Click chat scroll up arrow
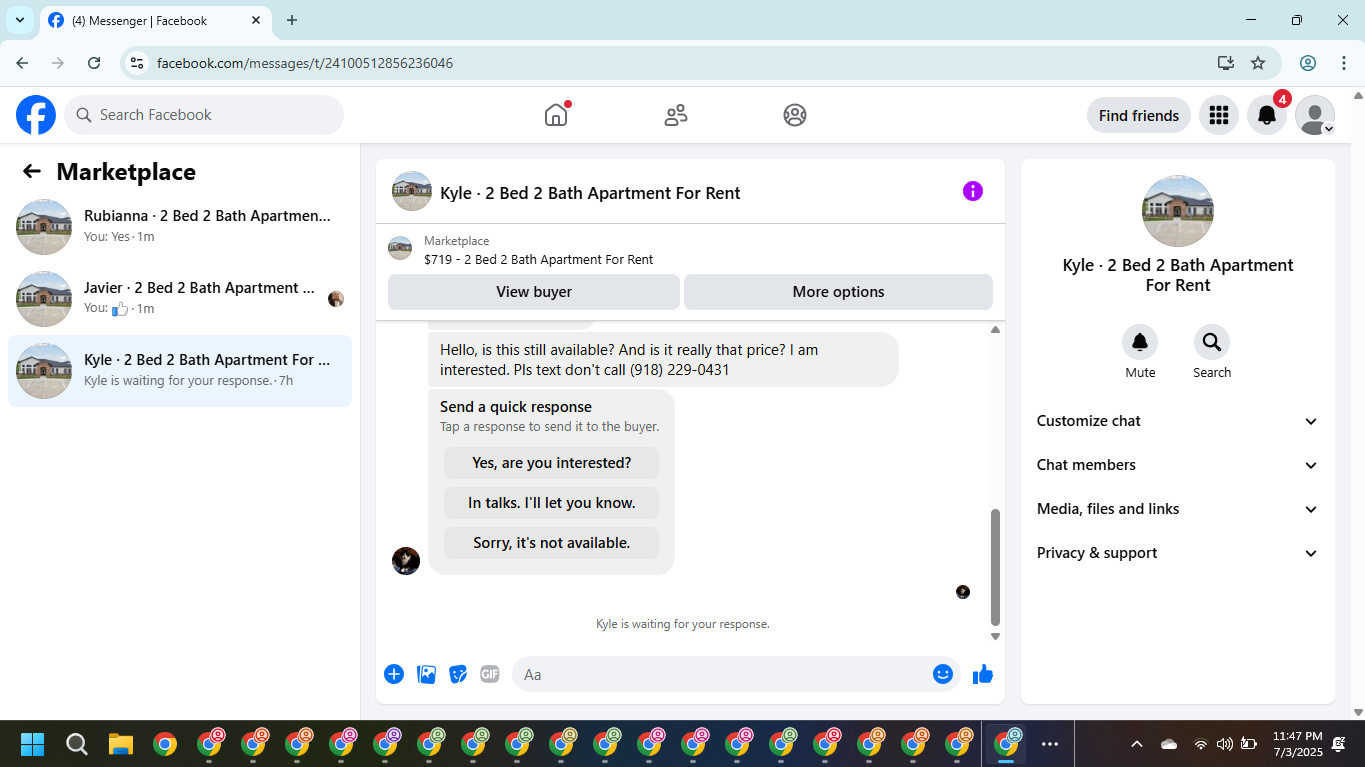The height and width of the screenshot is (767, 1365). (995, 329)
